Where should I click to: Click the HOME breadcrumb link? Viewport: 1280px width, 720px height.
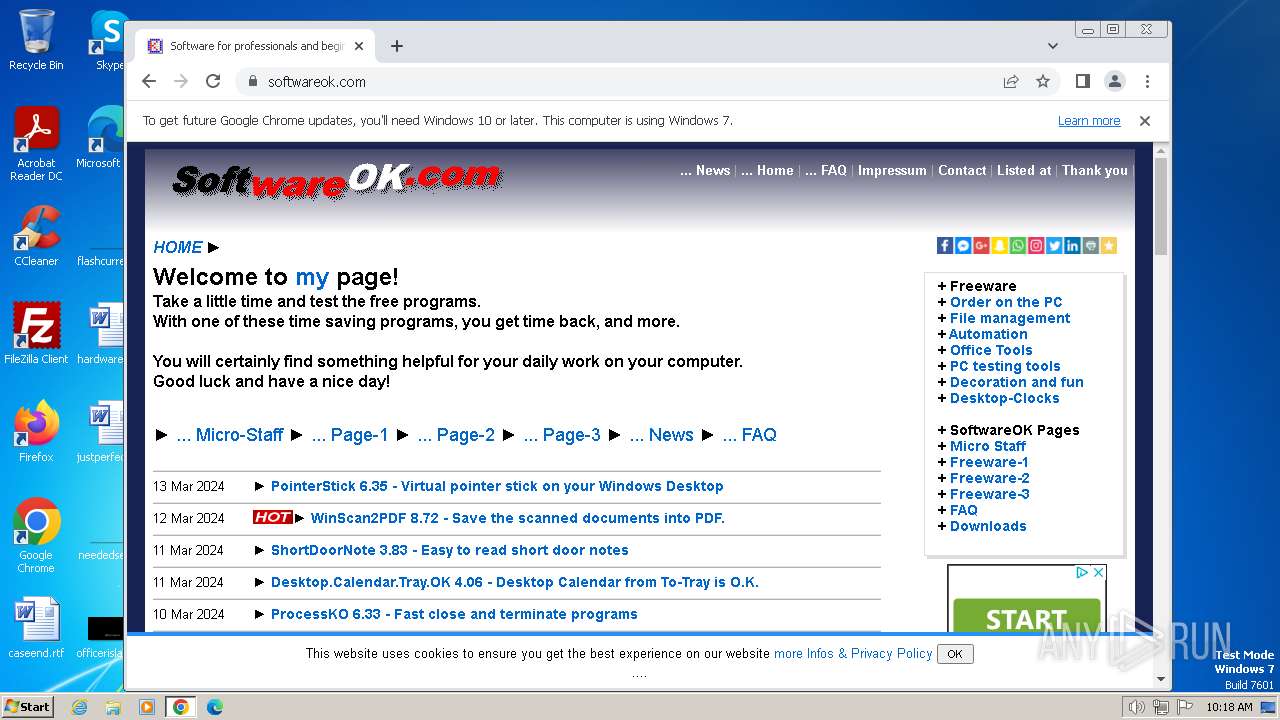tap(178, 247)
